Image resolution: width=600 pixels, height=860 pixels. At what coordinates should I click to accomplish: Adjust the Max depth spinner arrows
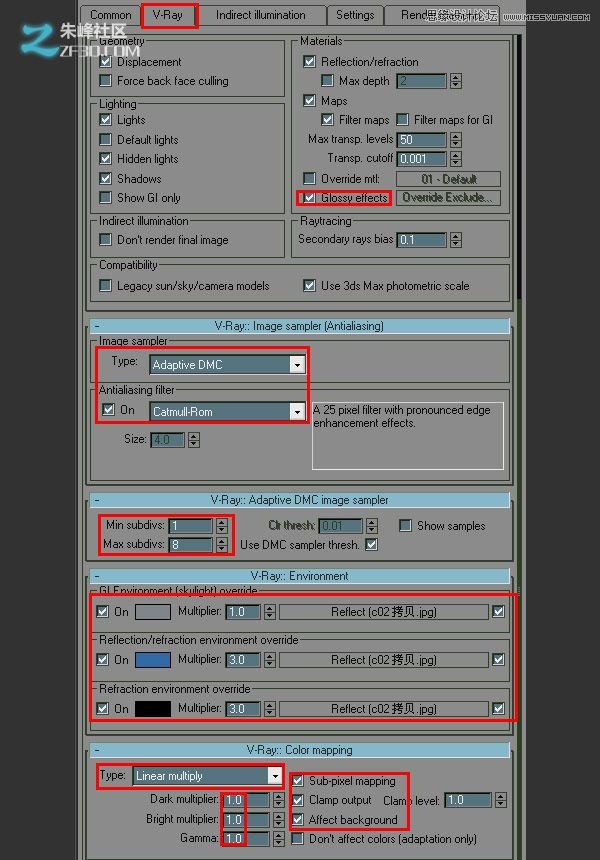pyautogui.click(x=456, y=81)
